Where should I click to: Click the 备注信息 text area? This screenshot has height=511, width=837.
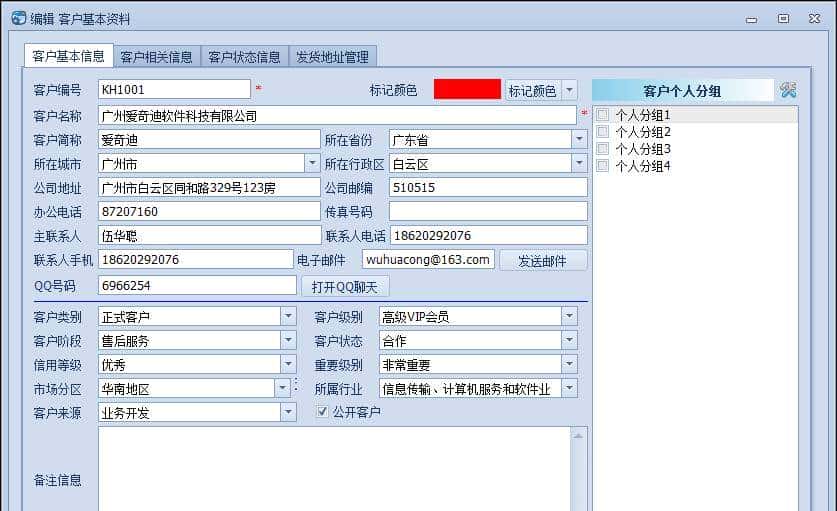[x=335, y=469]
